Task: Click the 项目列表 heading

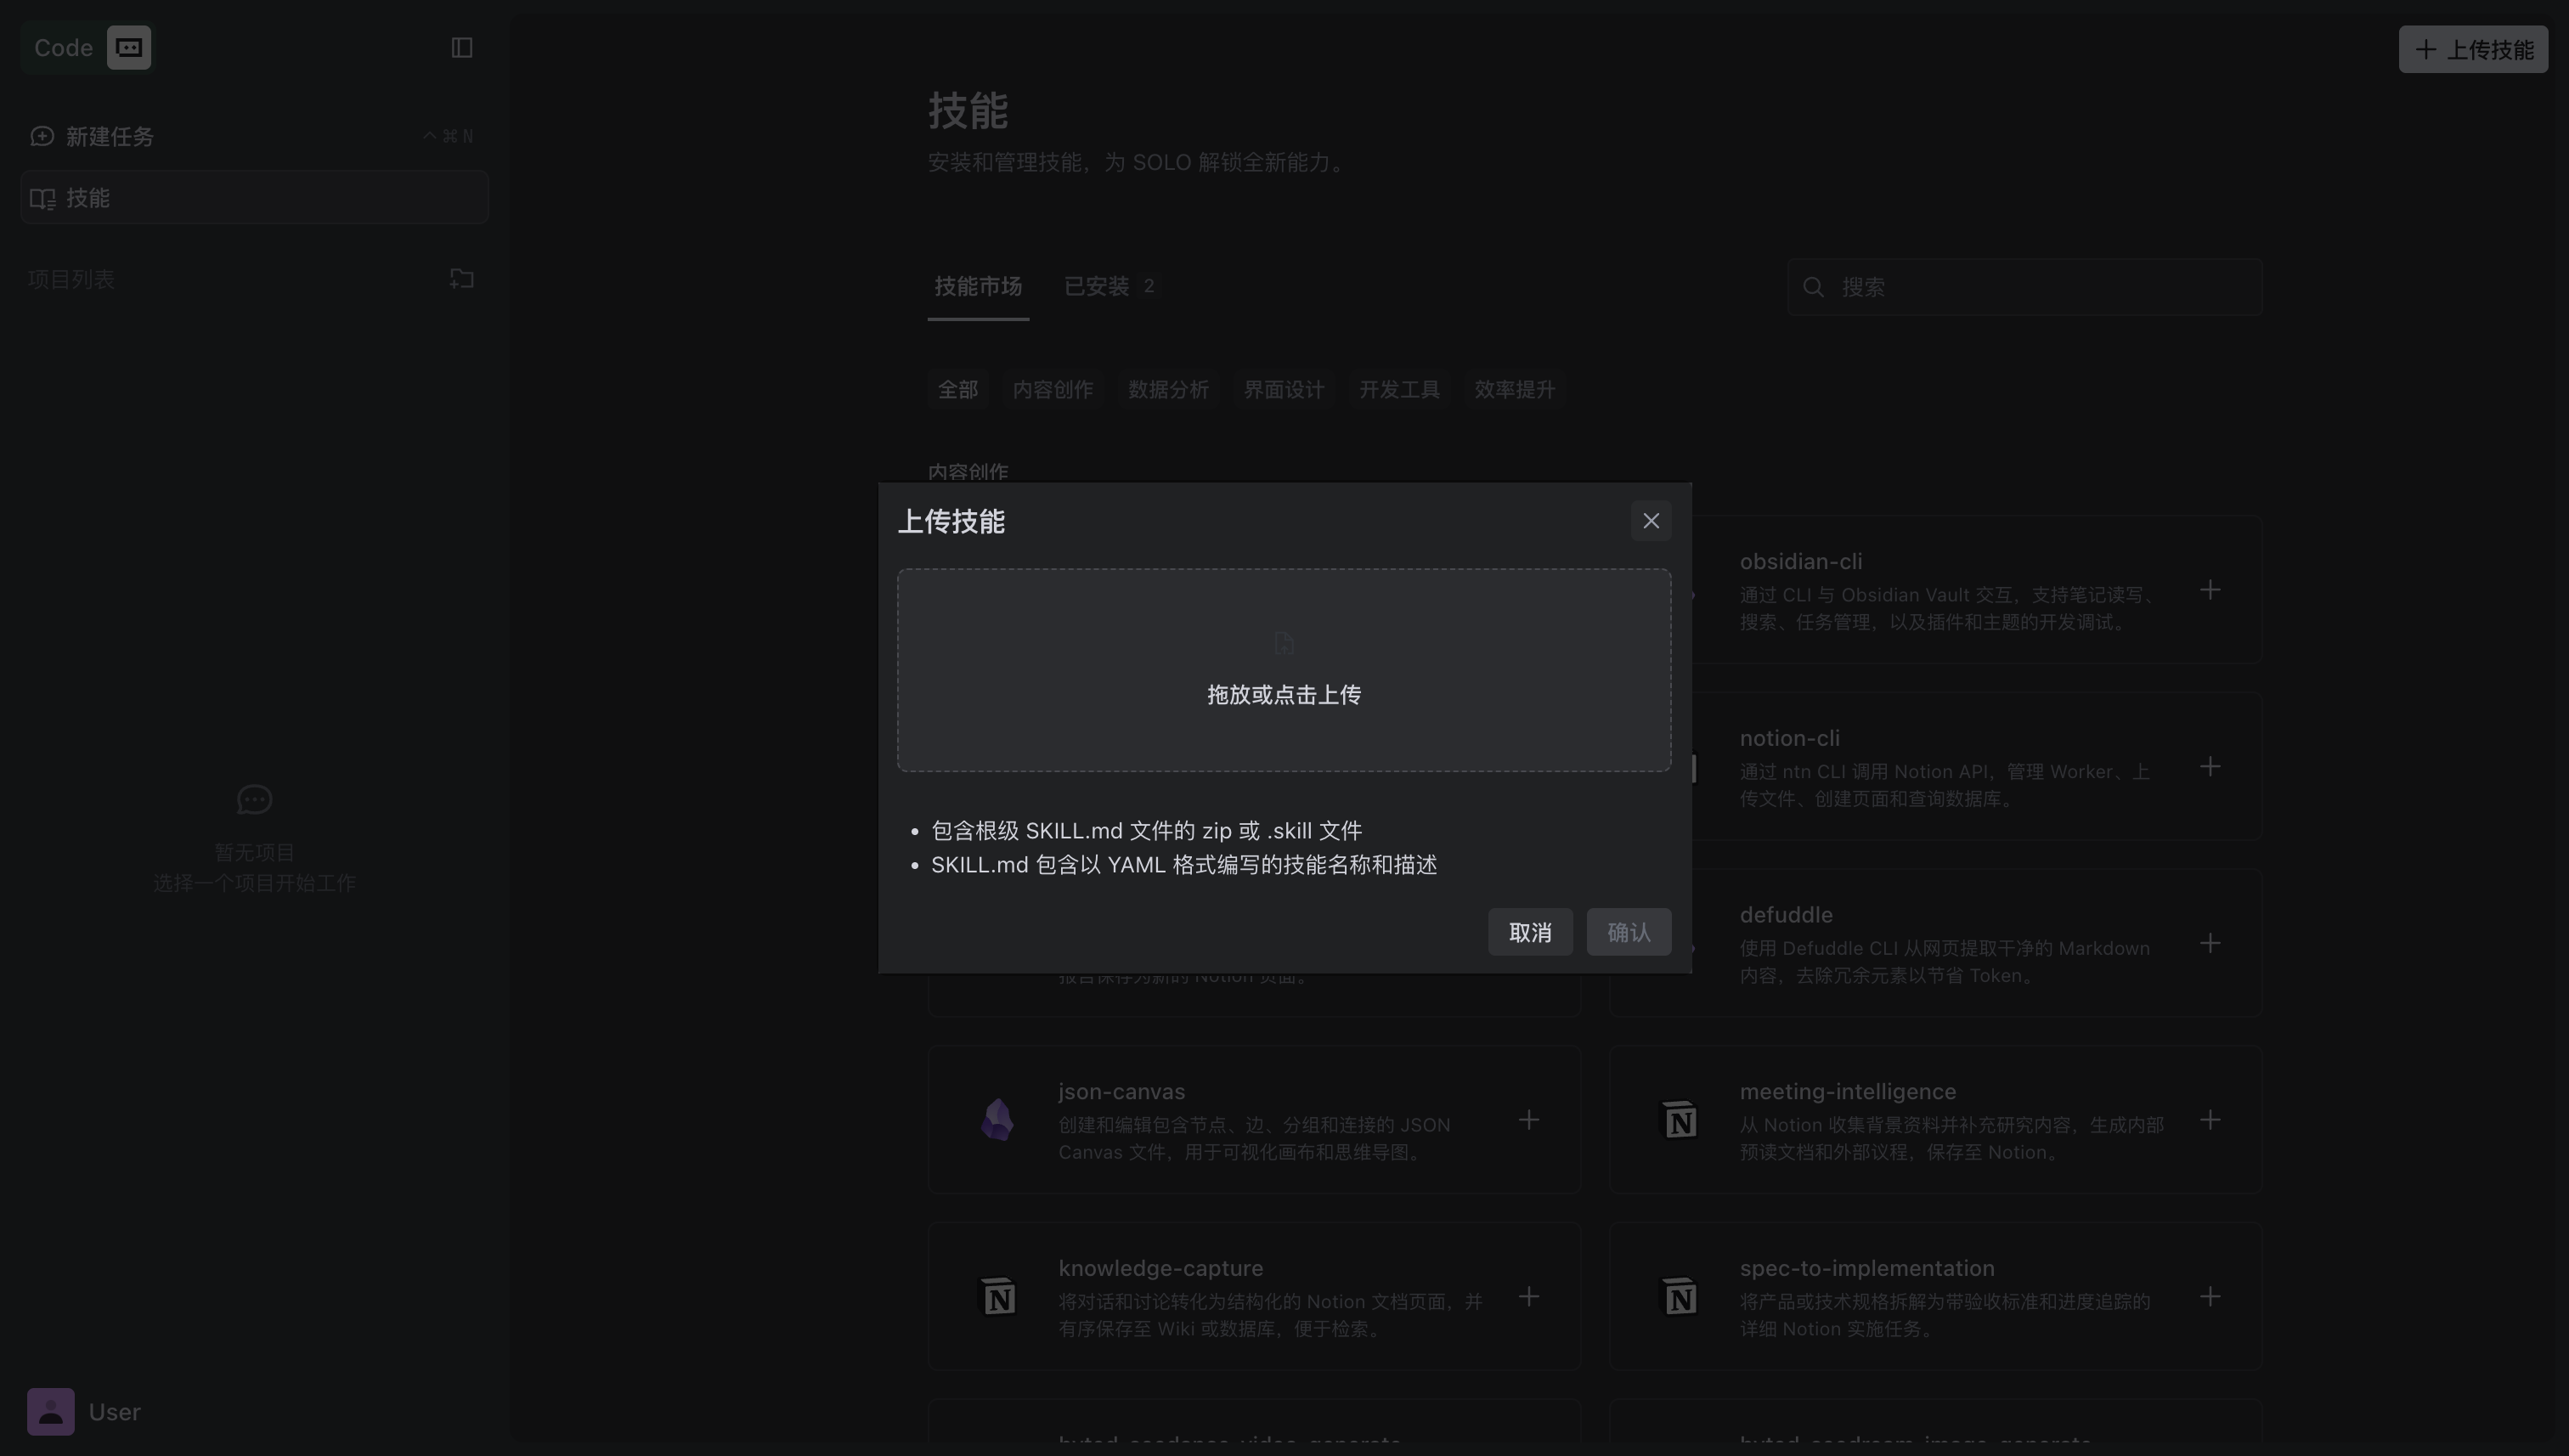Action: [x=71, y=280]
